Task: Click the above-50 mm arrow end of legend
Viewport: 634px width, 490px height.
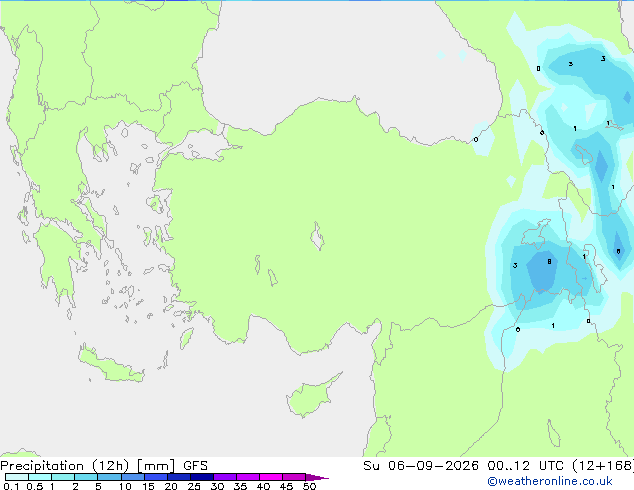Action: pos(317,477)
